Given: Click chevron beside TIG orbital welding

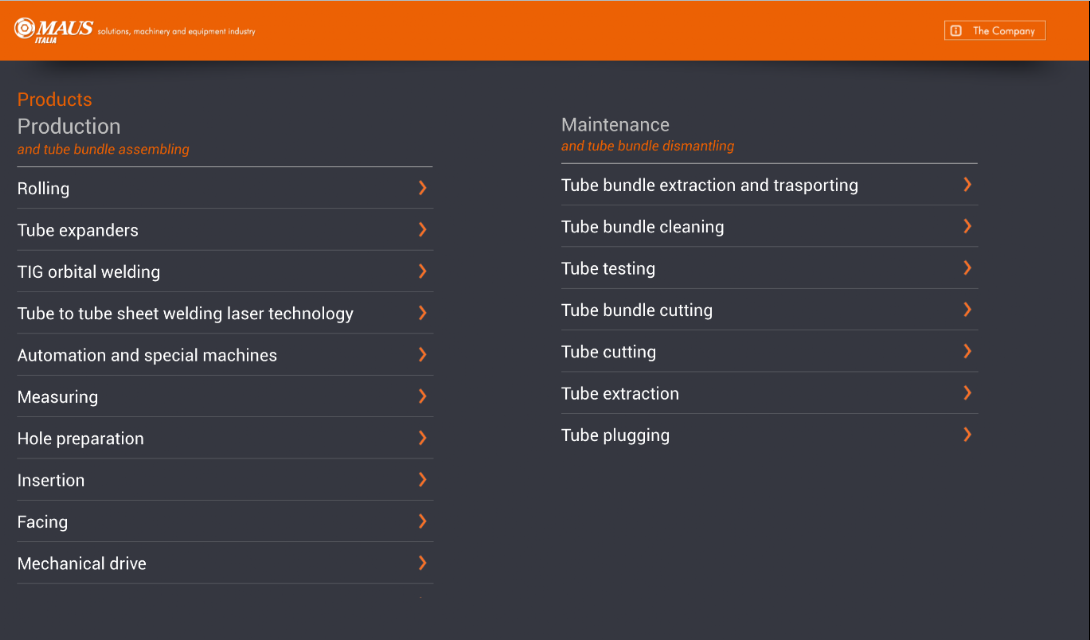Looking at the screenshot, I should pyautogui.click(x=423, y=271).
